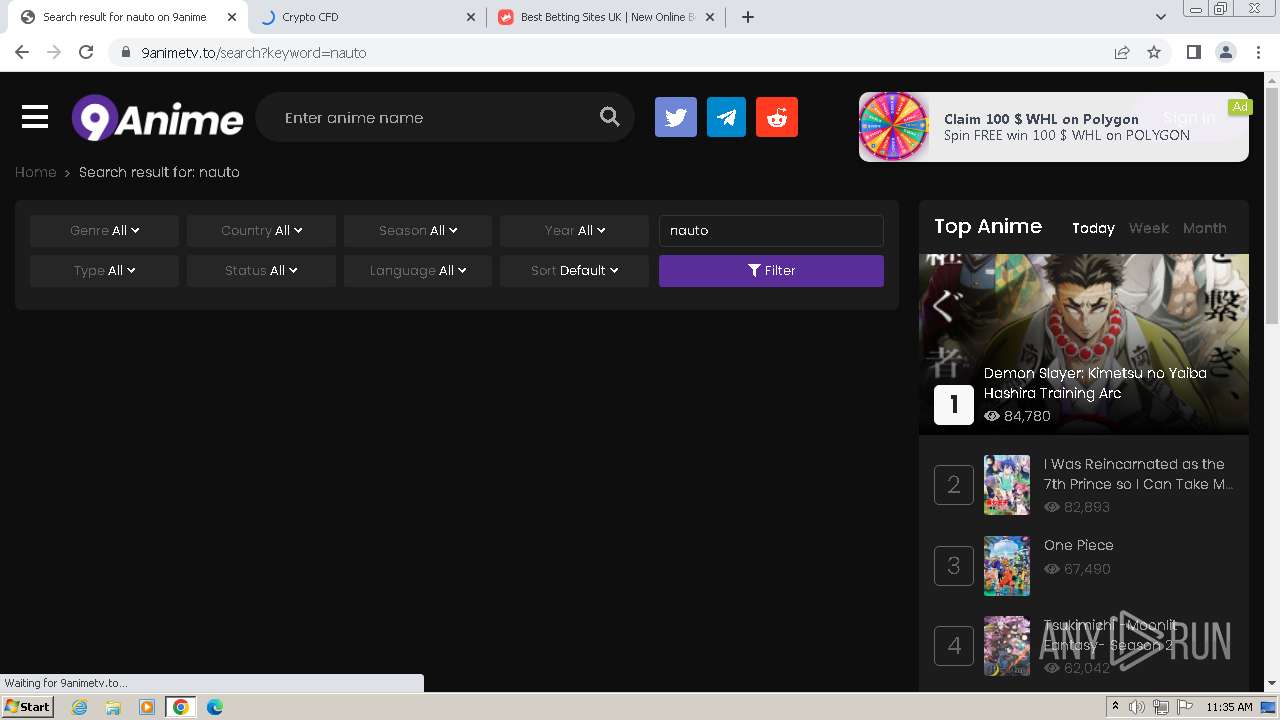Click the Windows Start button
The image size is (1280, 720).
pyautogui.click(x=28, y=707)
